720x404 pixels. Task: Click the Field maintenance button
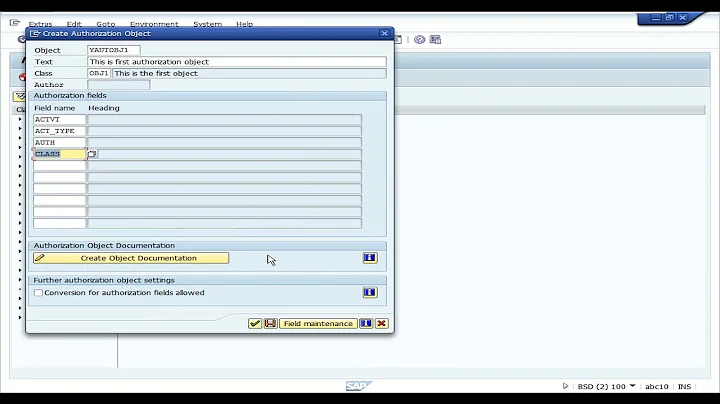[318, 324]
